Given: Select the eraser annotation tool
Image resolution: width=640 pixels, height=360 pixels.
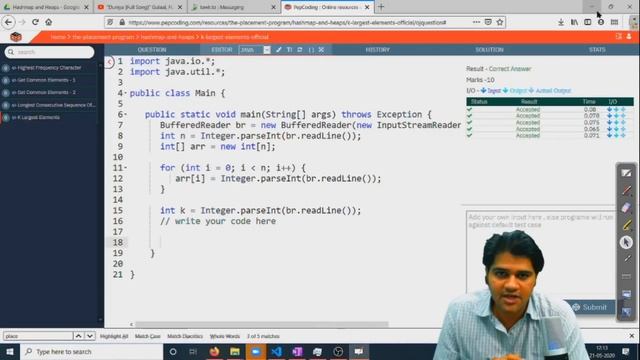Looking at the screenshot, I should click(626, 208).
